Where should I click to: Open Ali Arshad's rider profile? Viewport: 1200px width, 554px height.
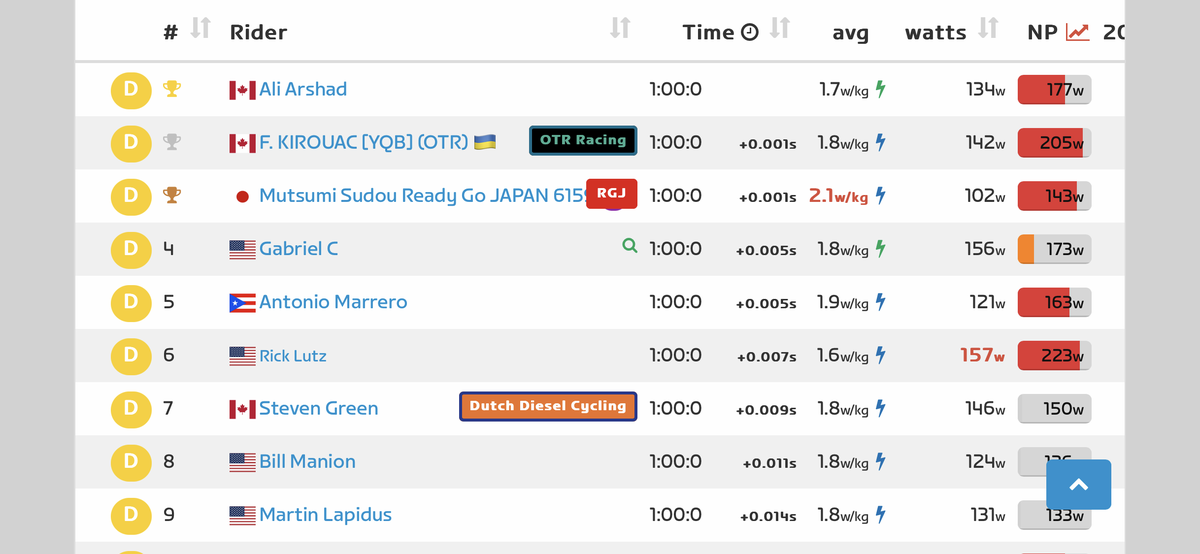coord(303,90)
